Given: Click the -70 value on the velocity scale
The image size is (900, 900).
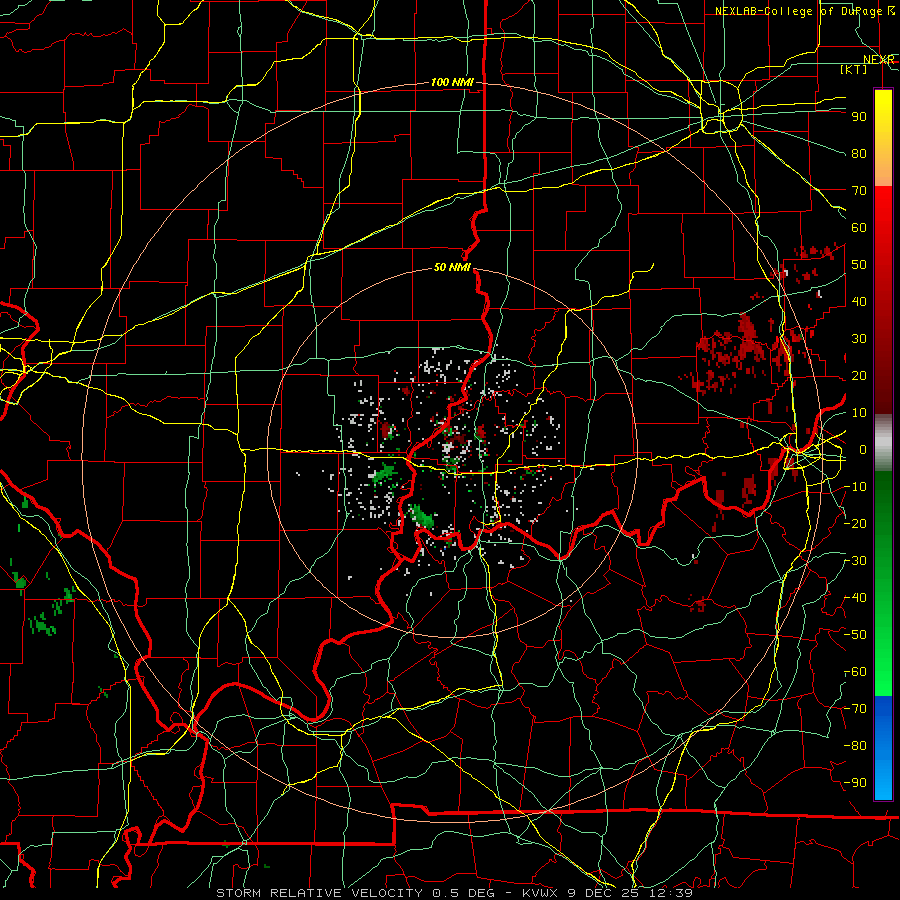Looking at the screenshot, I should pos(856,709).
